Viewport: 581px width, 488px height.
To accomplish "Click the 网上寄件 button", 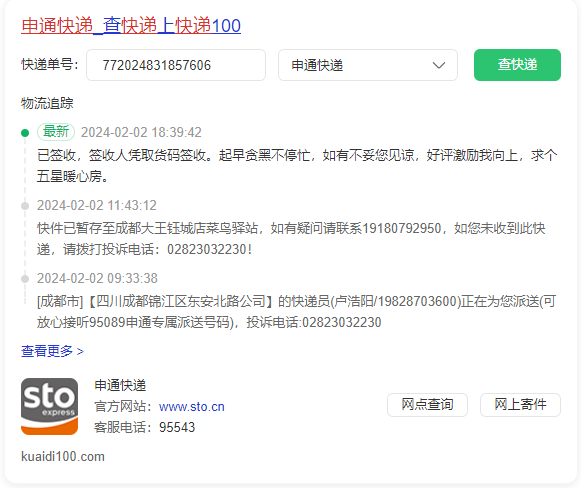I will pyautogui.click(x=520, y=405).
